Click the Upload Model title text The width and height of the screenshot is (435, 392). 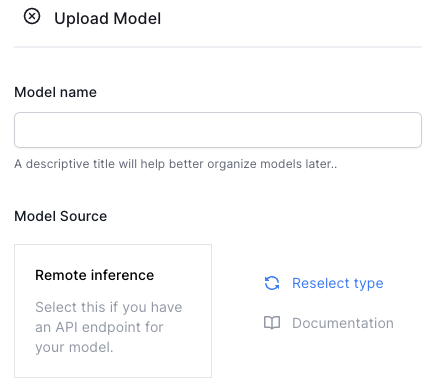click(x=108, y=18)
